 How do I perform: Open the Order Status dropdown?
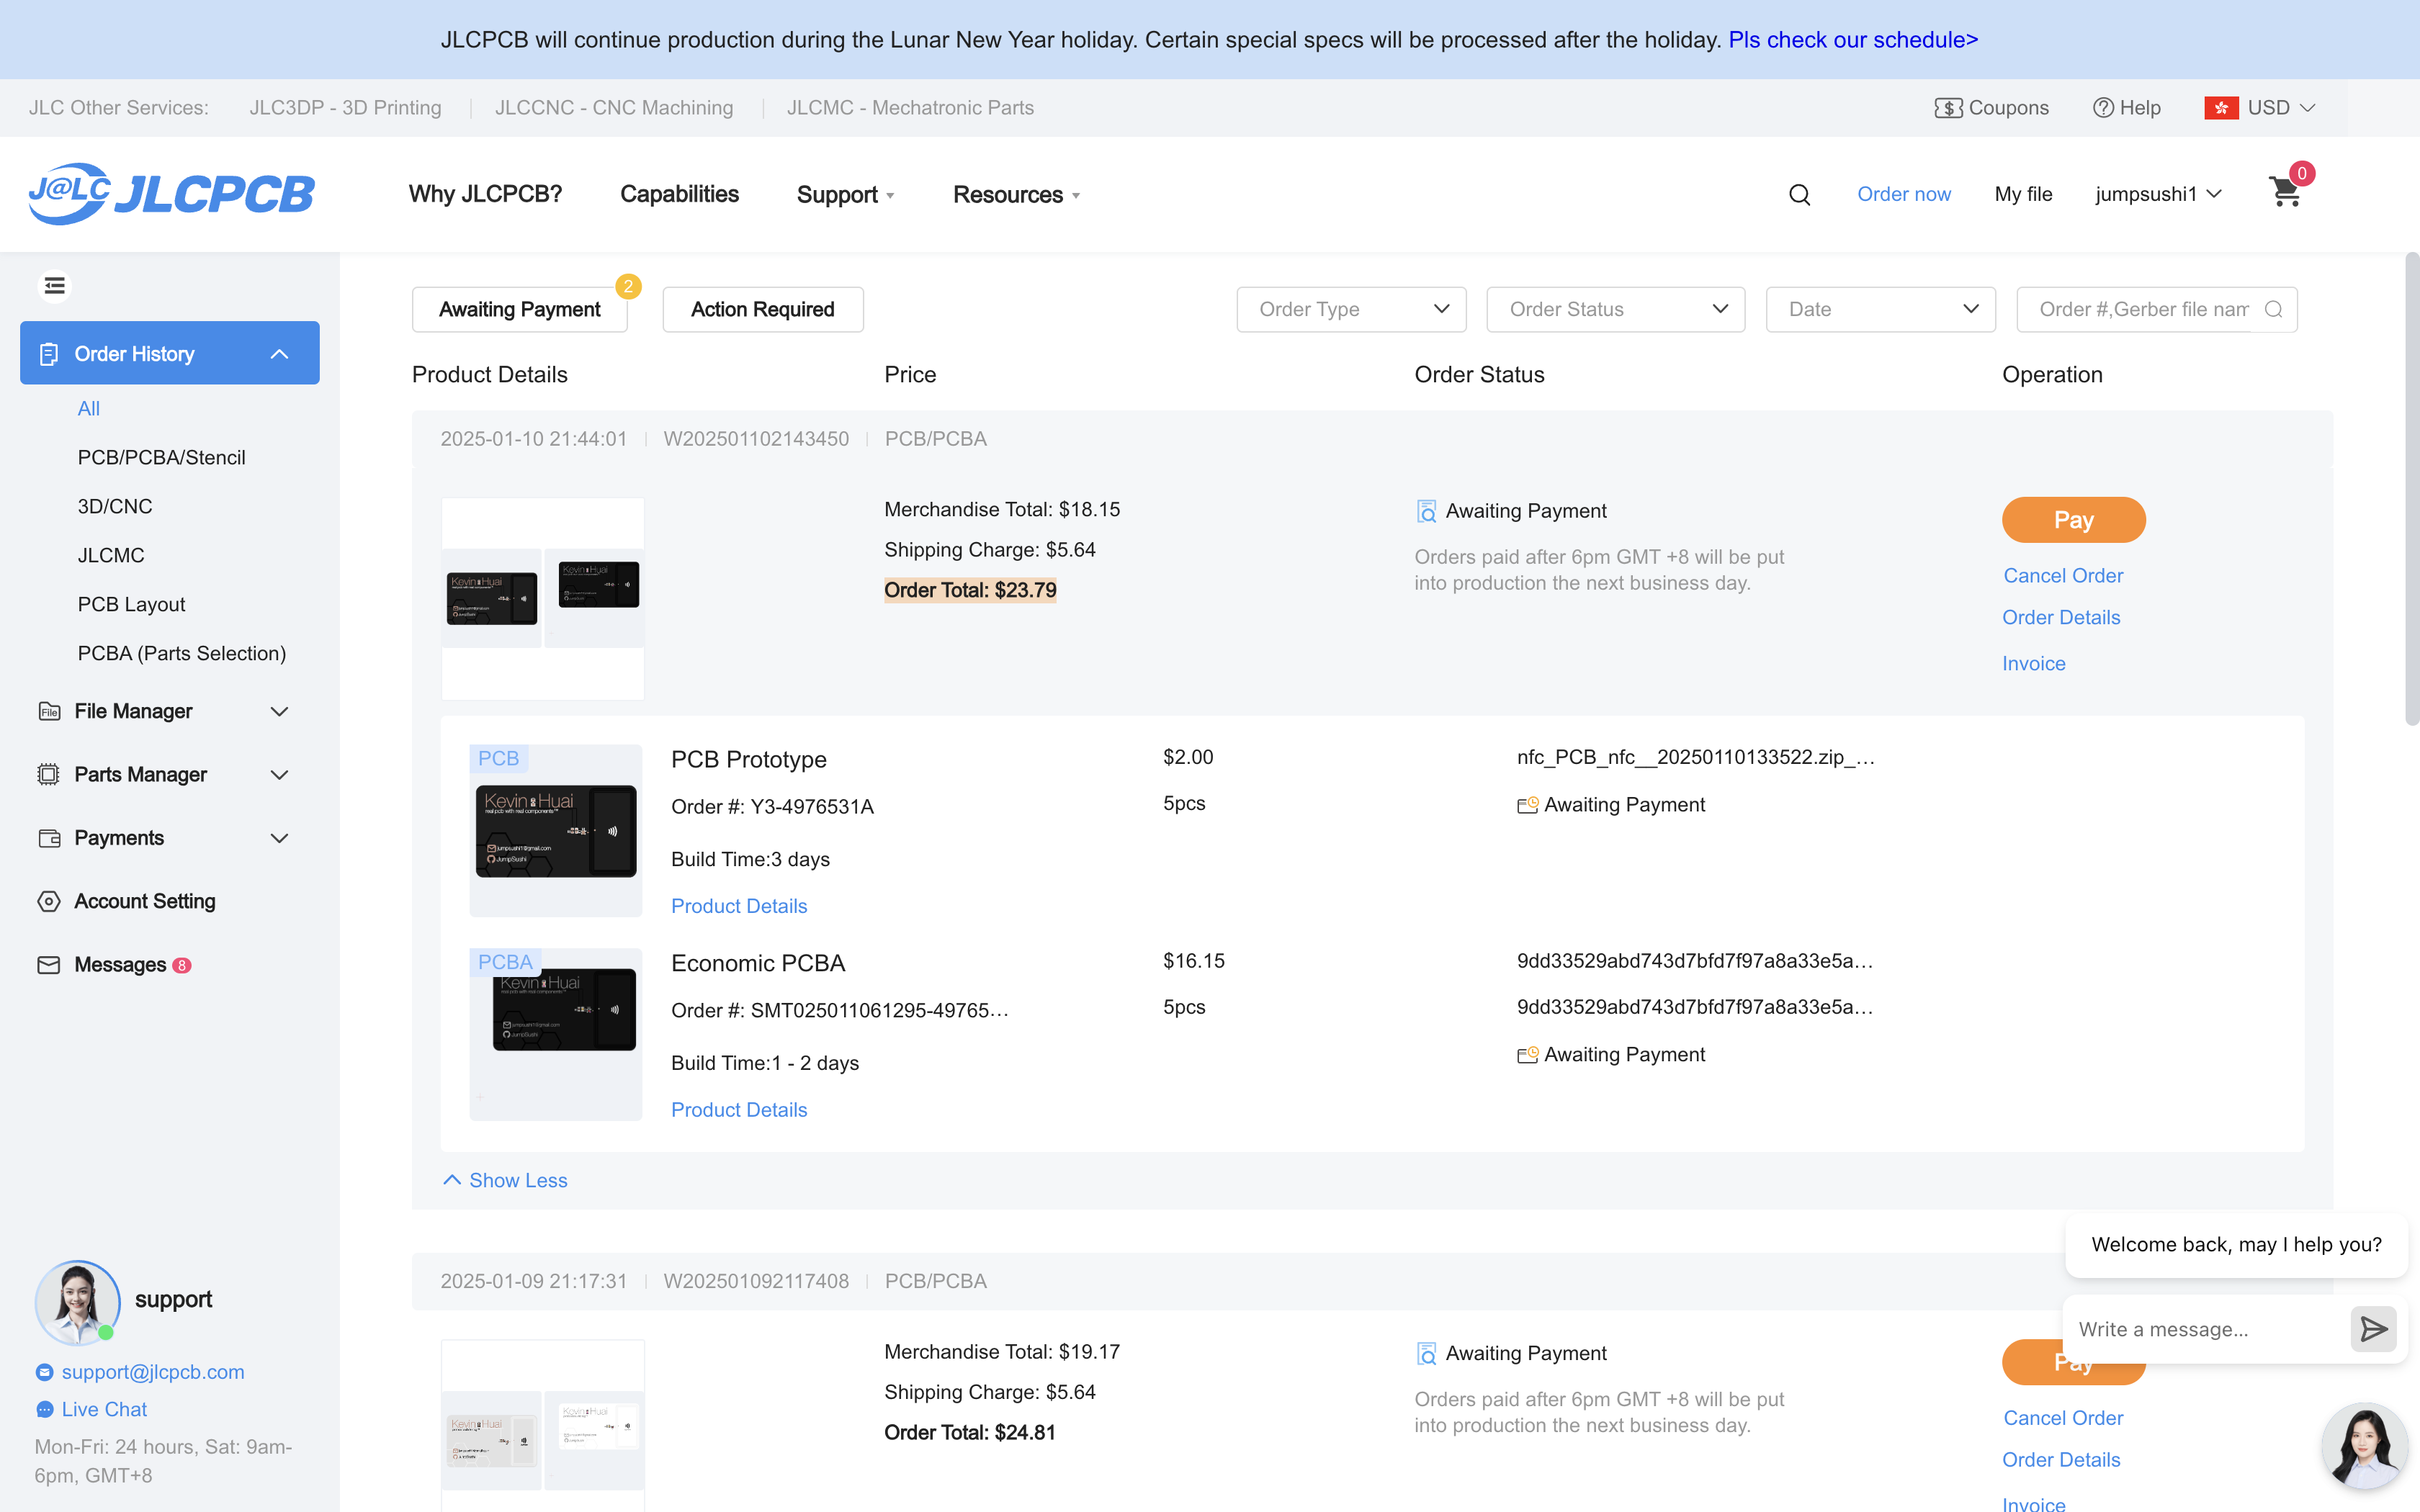tap(1615, 309)
